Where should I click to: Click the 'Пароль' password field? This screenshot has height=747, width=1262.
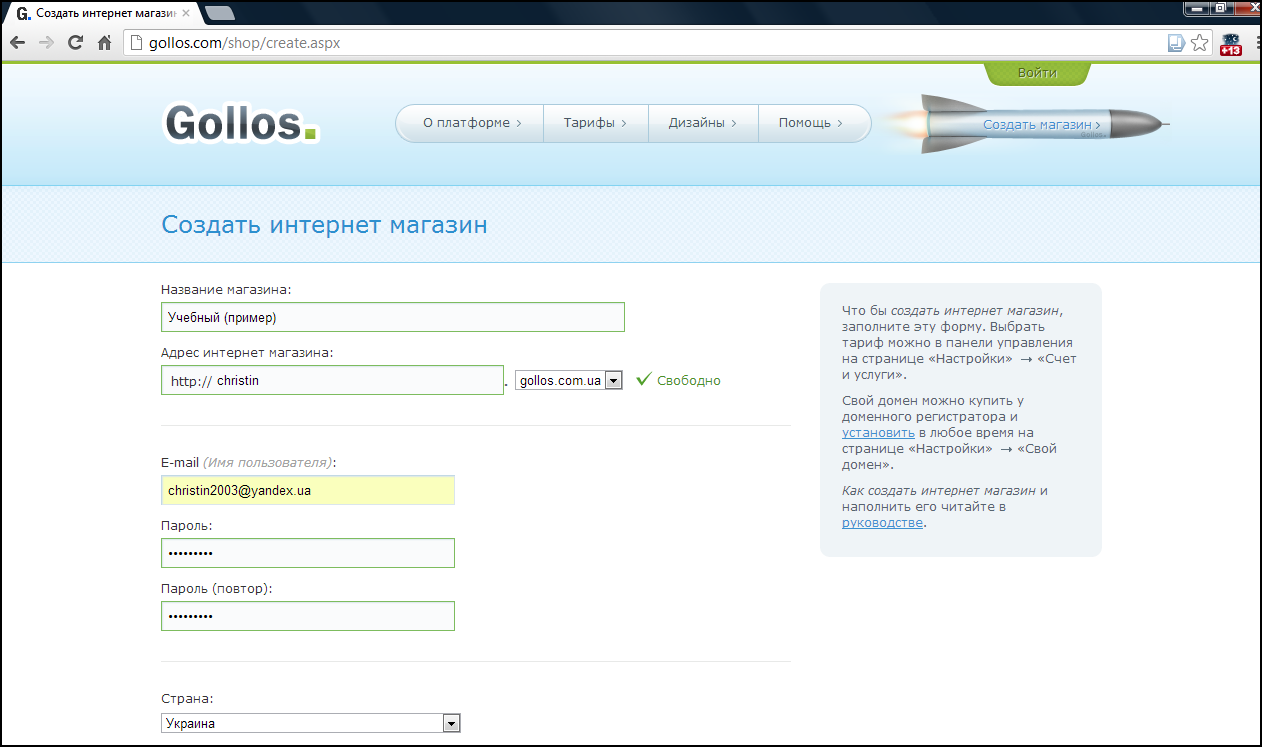pyautogui.click(x=308, y=553)
